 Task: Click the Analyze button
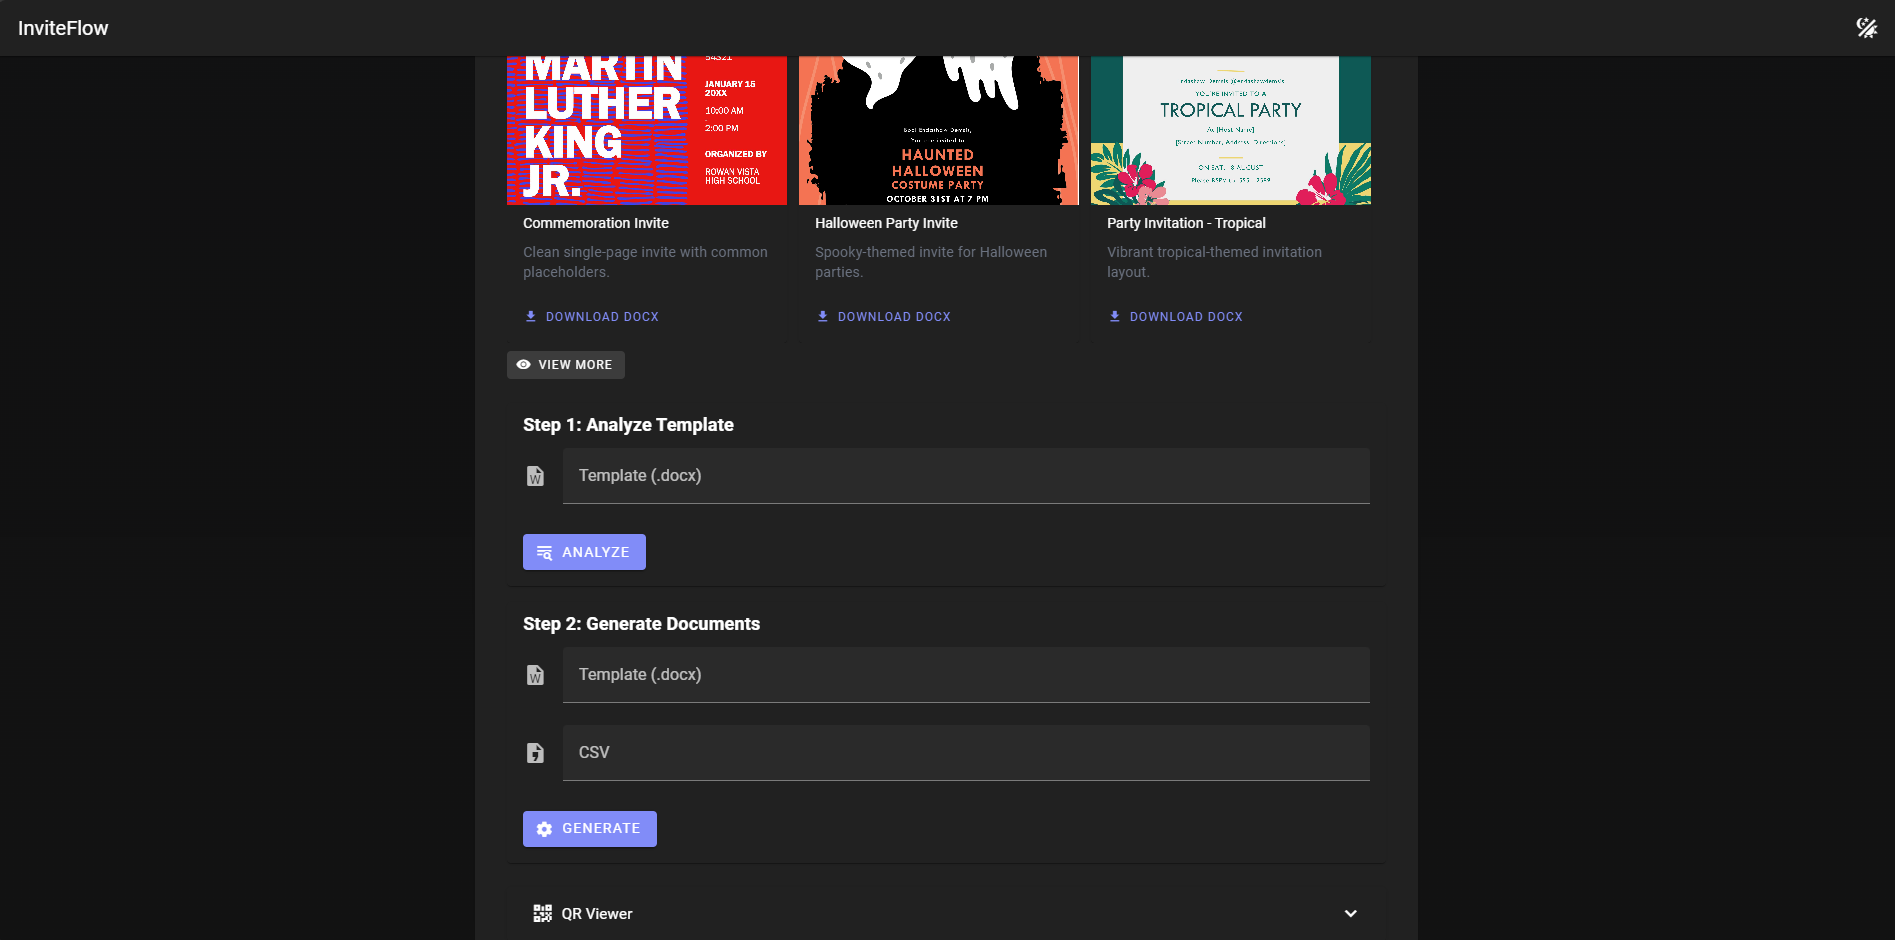point(584,552)
